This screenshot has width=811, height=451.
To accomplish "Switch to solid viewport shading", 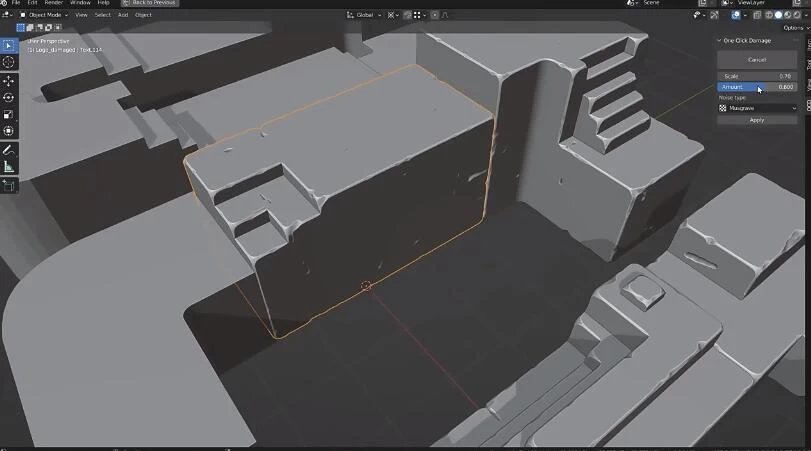I will [778, 15].
